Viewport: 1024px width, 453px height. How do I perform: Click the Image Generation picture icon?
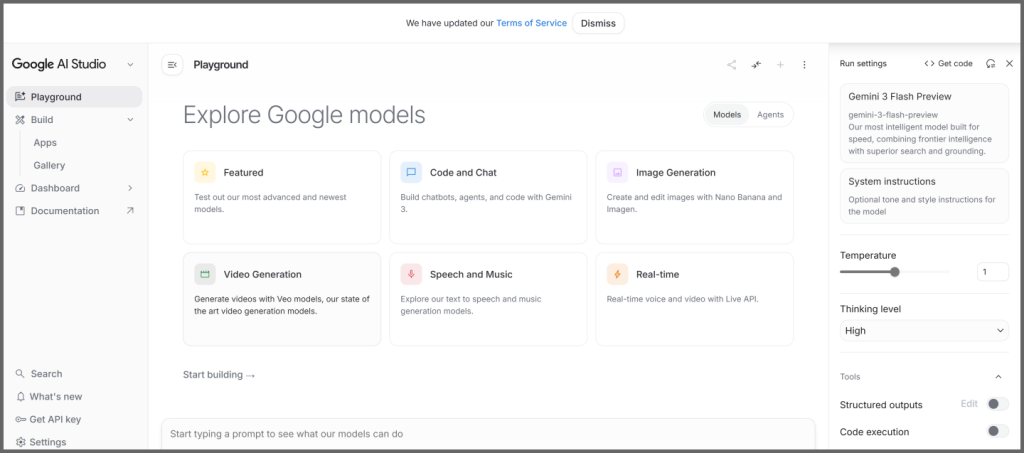(x=617, y=173)
